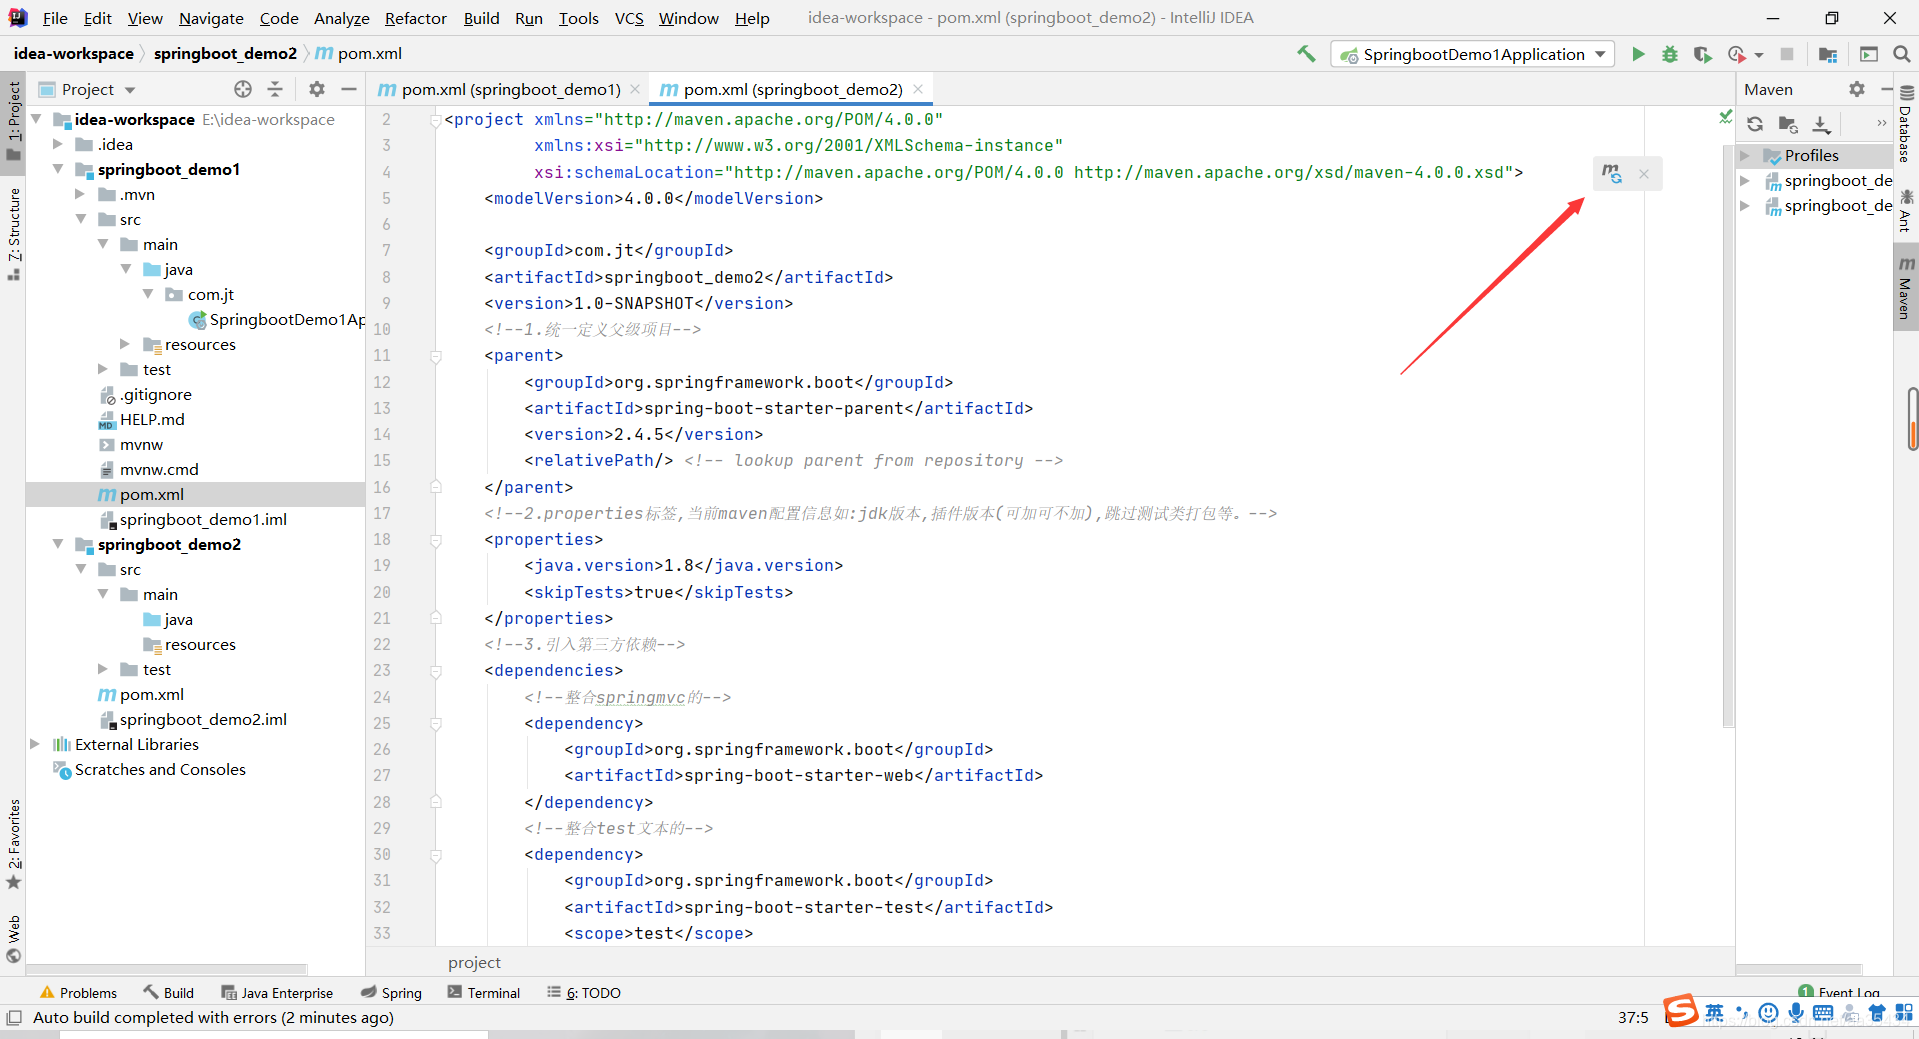
Task: Click editor vertical scrollbar
Action: pos(1728,435)
